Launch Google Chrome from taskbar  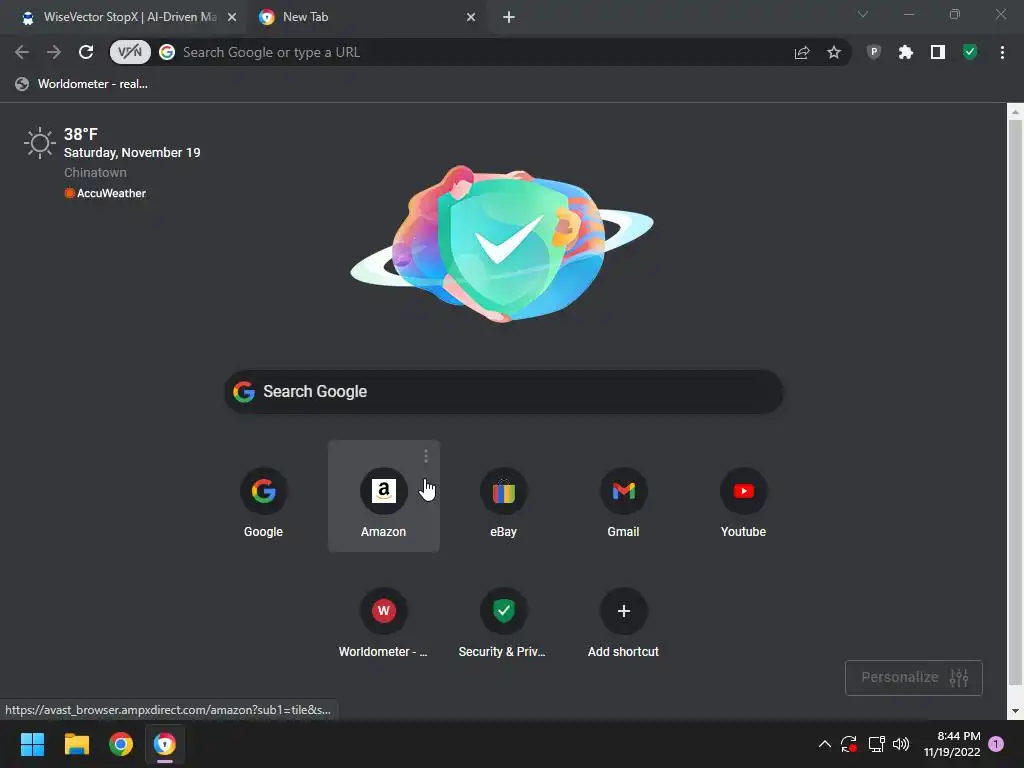(x=121, y=744)
